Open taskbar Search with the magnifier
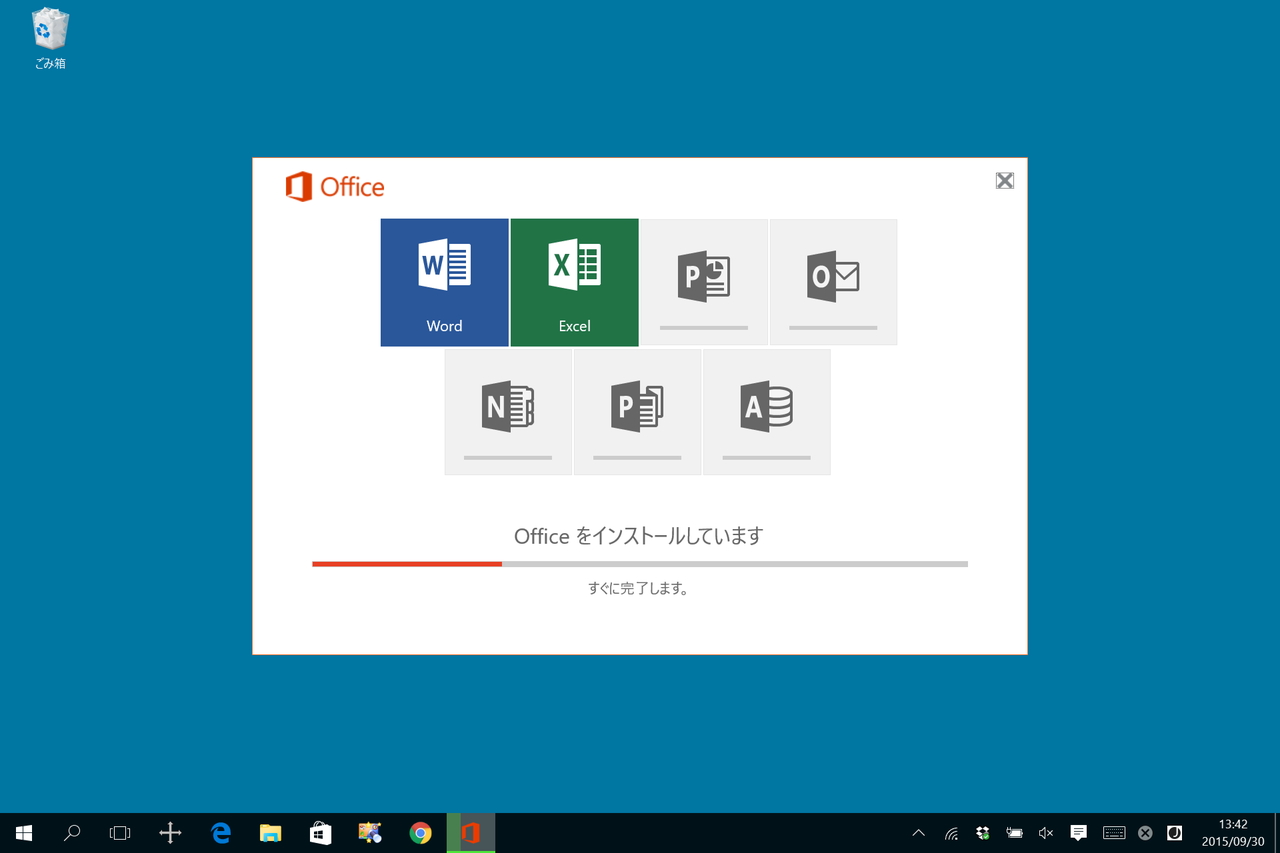 point(71,832)
